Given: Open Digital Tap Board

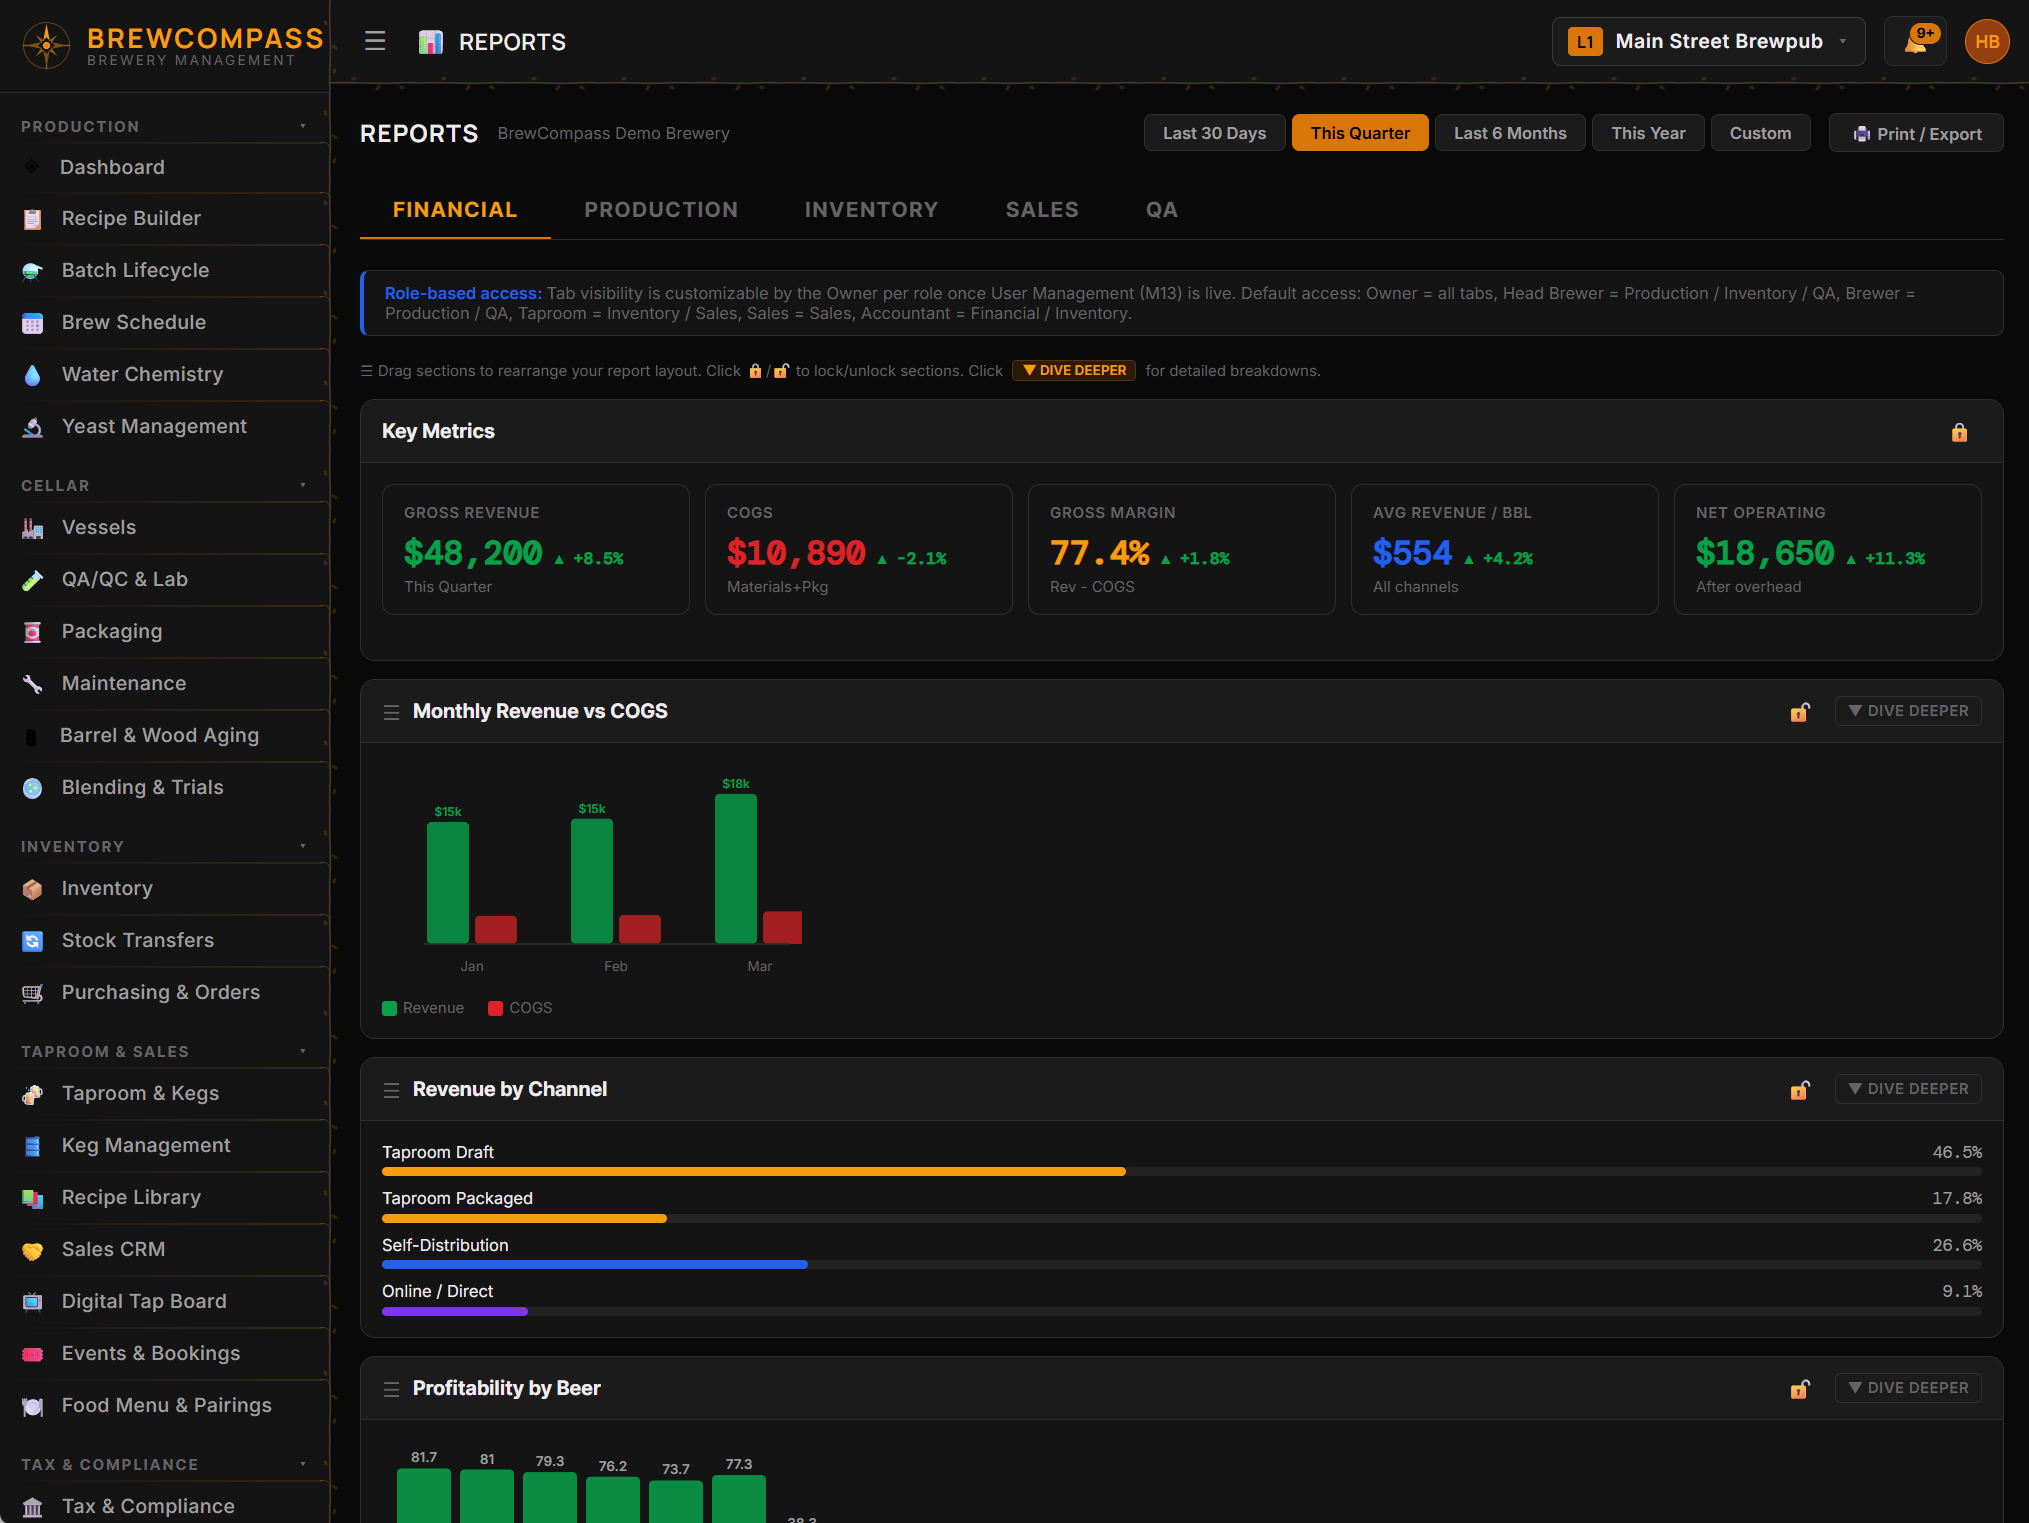Looking at the screenshot, I should coord(165,1301).
